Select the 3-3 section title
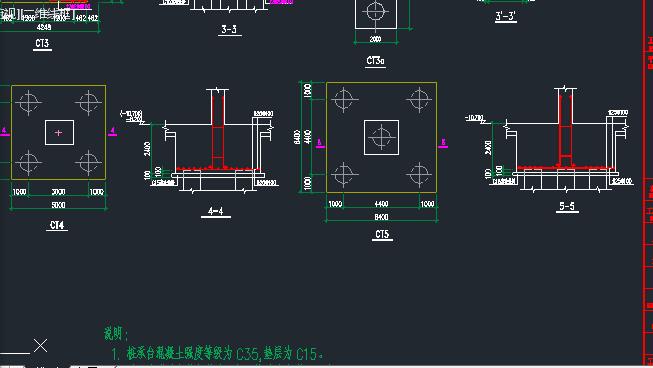The image size is (653, 368). (x=229, y=29)
